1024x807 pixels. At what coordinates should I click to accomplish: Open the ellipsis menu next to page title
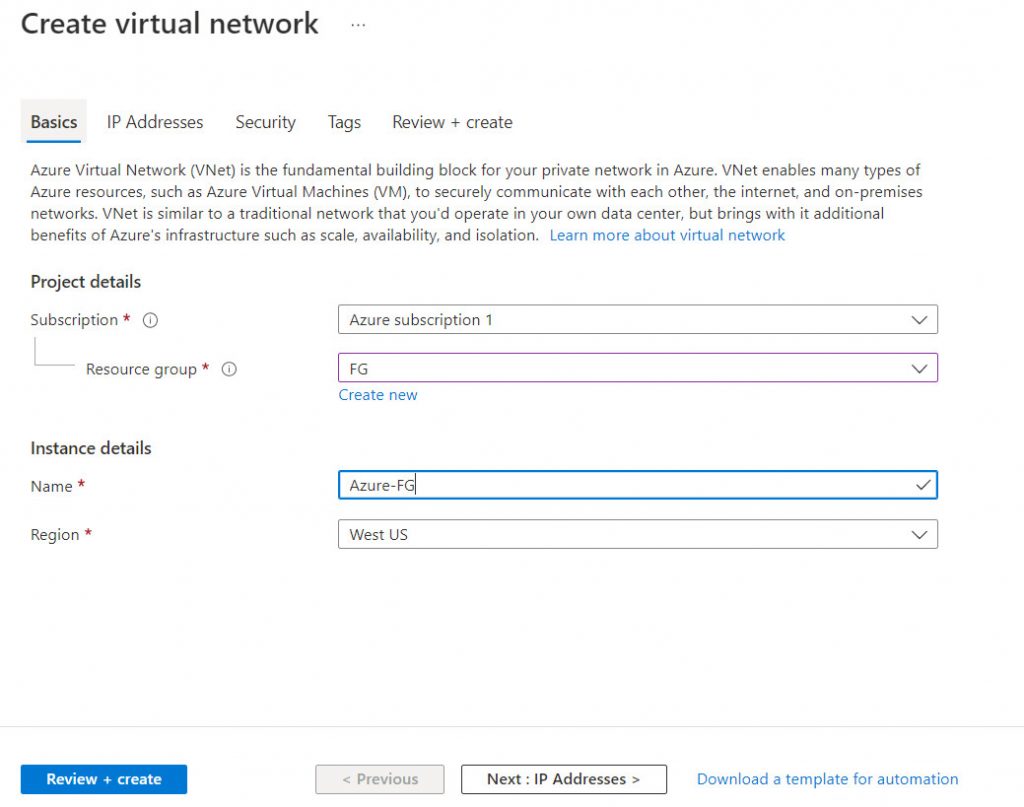pyautogui.click(x=357, y=25)
